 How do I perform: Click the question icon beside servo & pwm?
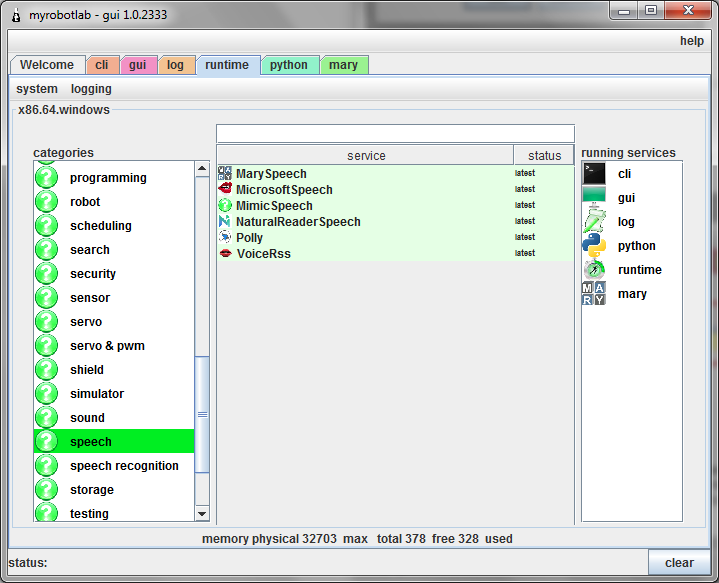point(47,345)
